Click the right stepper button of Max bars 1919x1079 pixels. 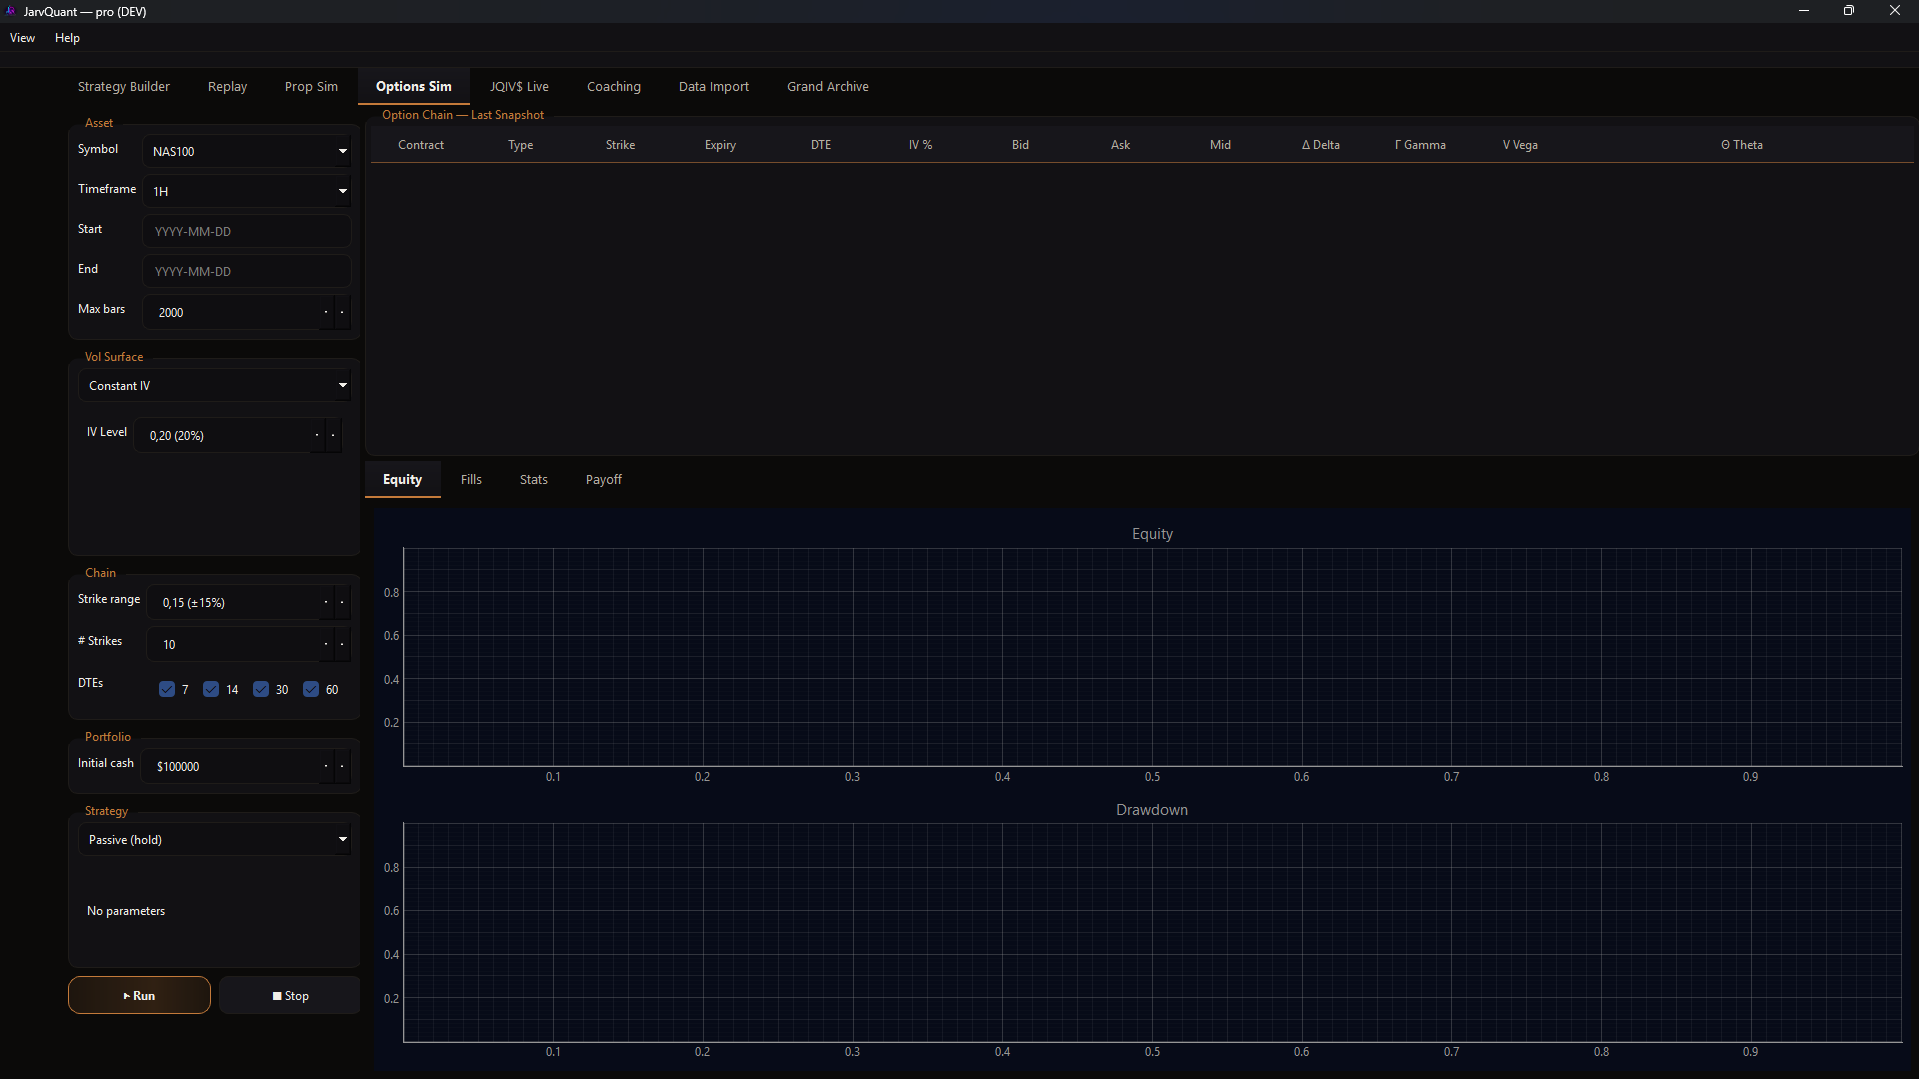coord(342,312)
